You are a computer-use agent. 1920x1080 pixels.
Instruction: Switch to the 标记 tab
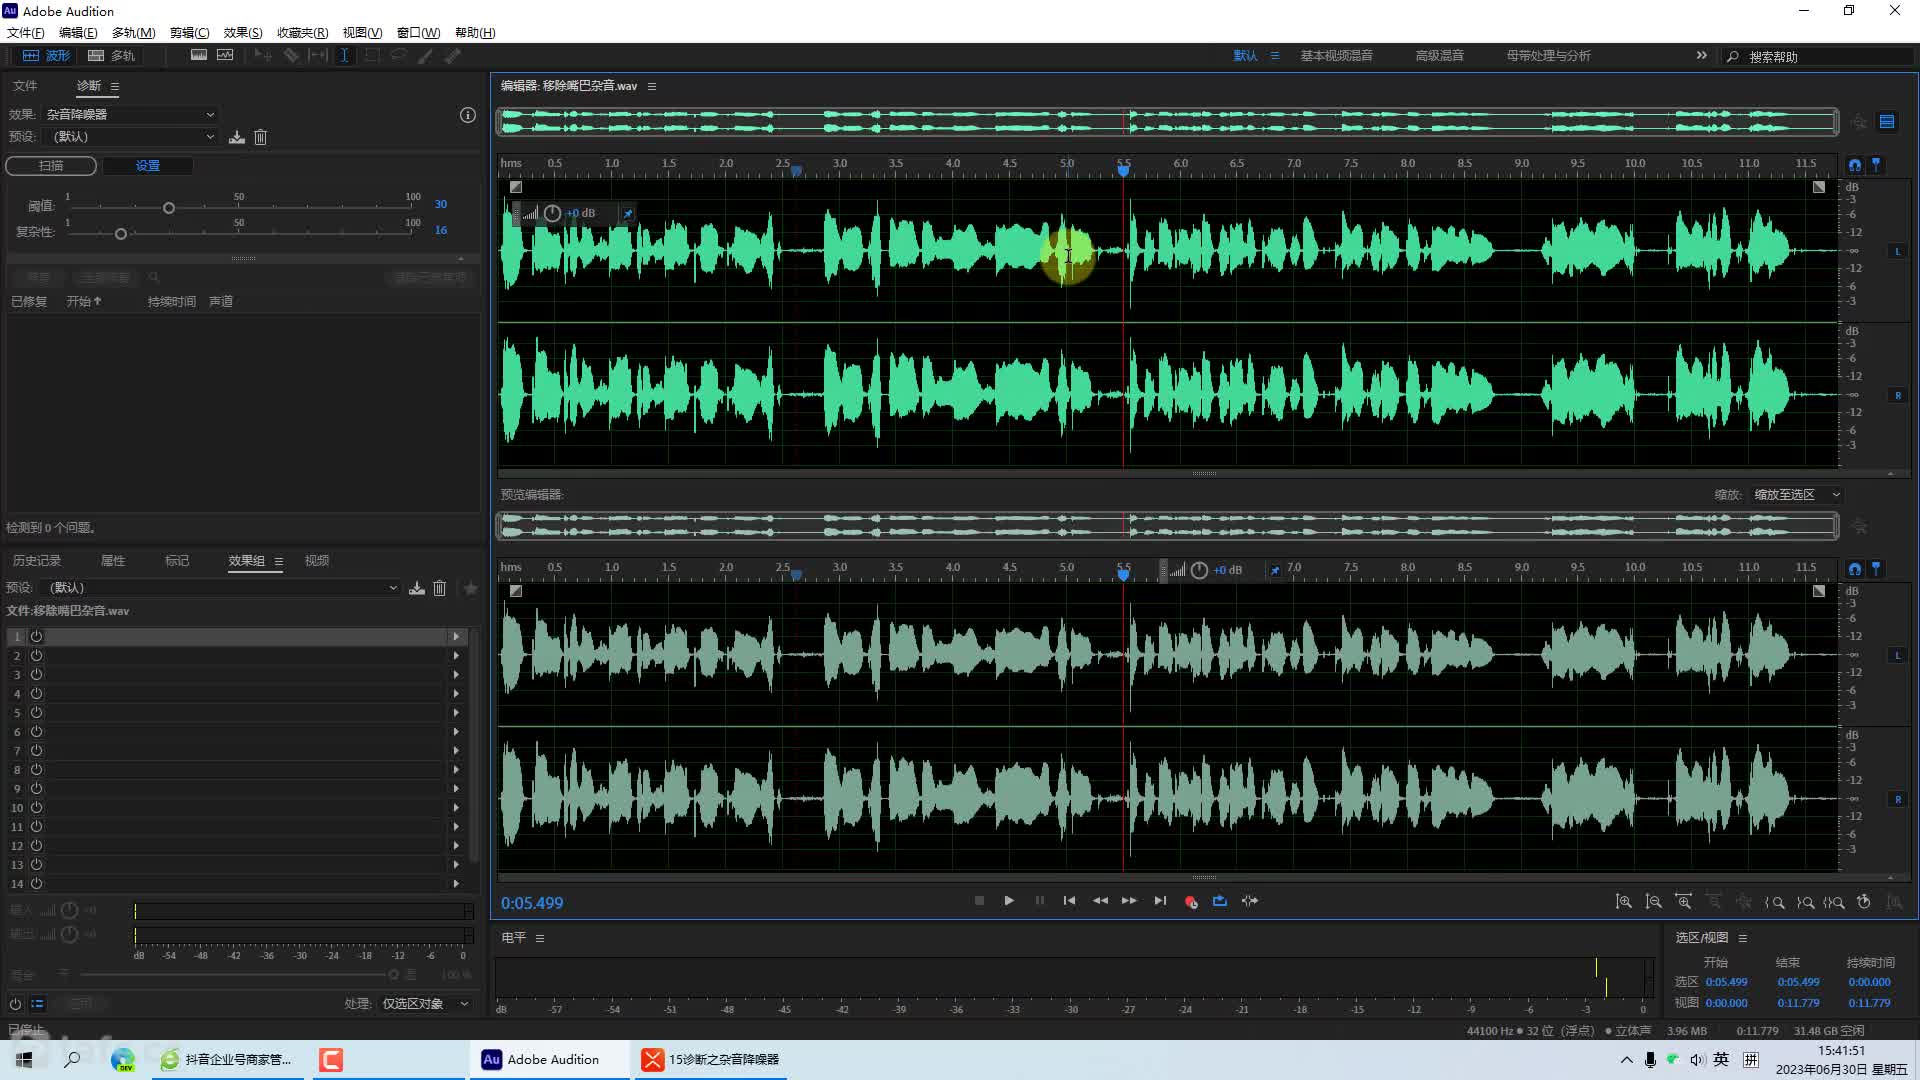point(177,561)
